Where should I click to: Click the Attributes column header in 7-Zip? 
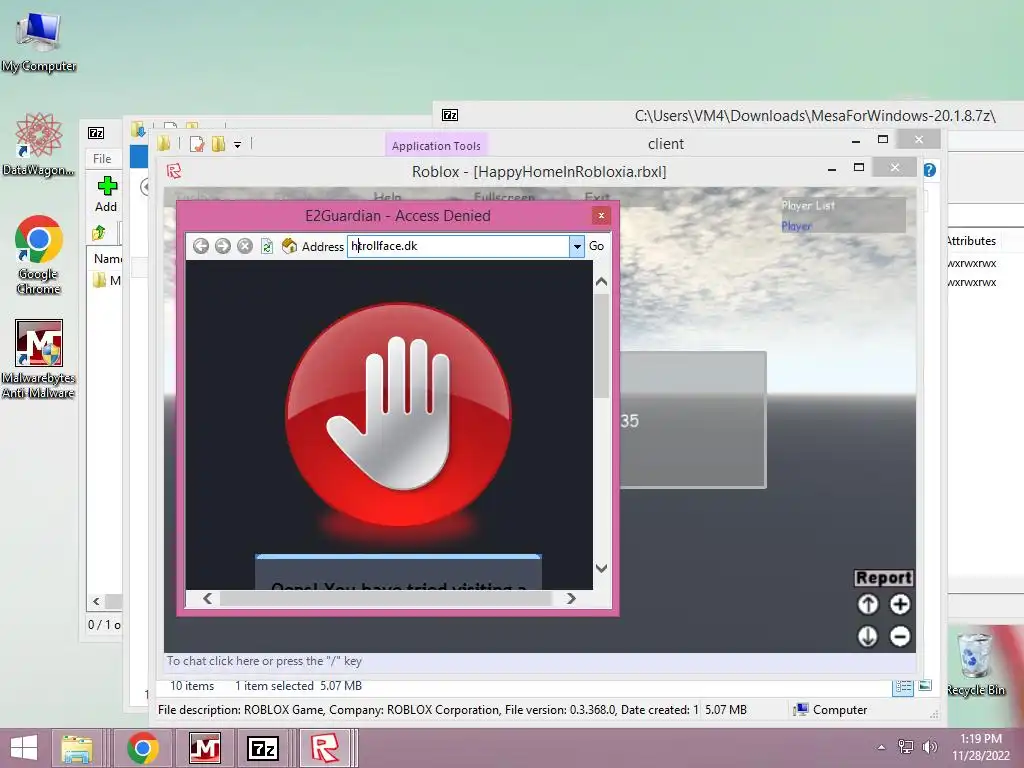(970, 241)
